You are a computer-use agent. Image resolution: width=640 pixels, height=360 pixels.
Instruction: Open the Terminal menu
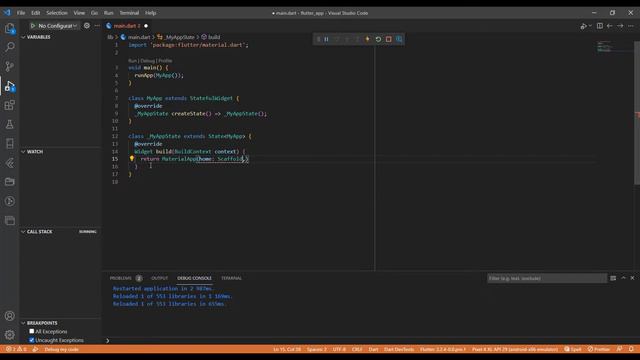pyautogui.click(x=129, y=13)
